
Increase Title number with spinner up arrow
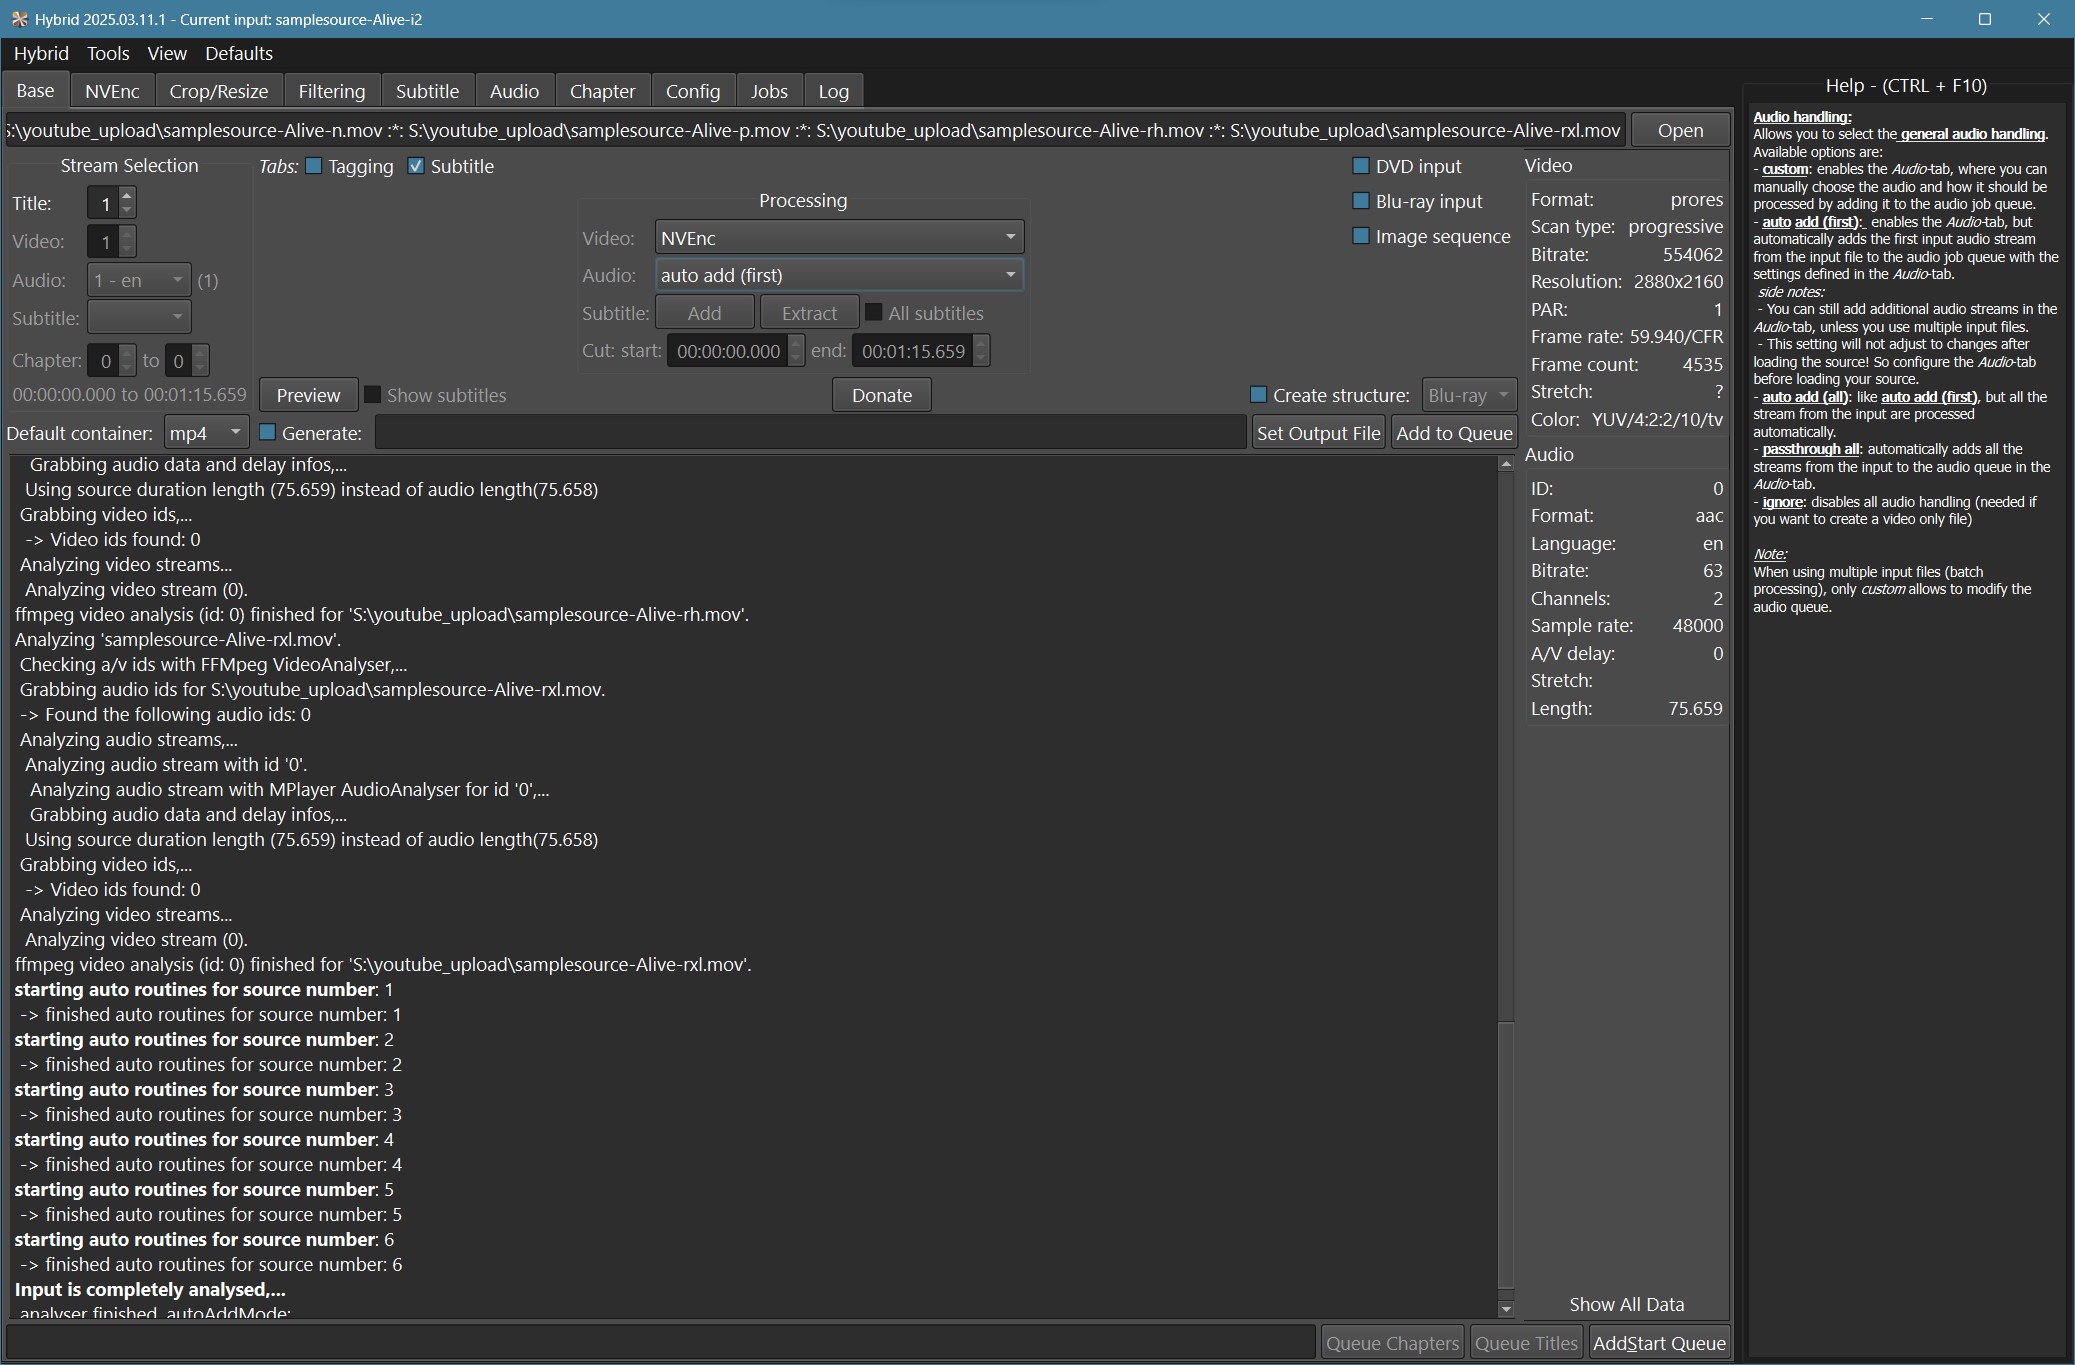point(127,196)
